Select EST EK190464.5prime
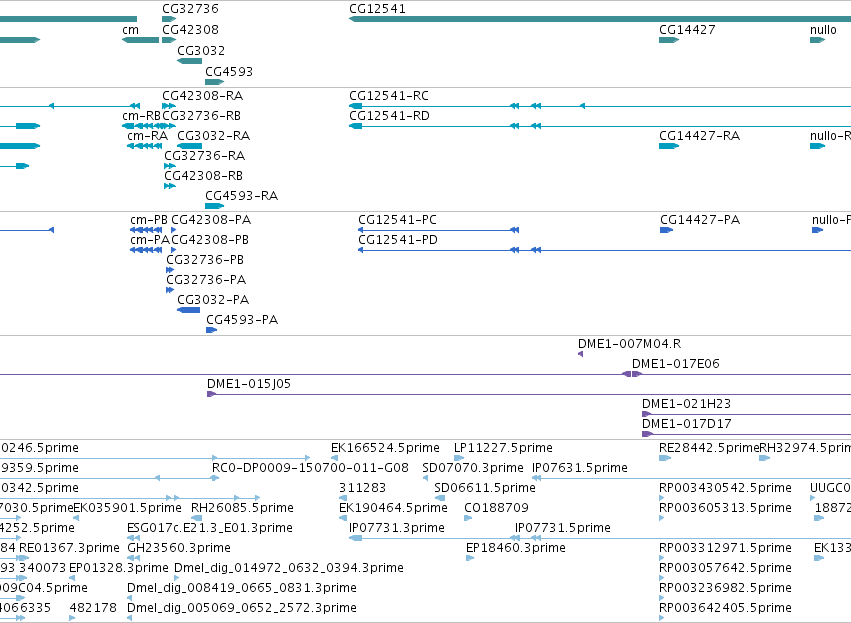The width and height of the screenshot is (851, 623). (393, 508)
